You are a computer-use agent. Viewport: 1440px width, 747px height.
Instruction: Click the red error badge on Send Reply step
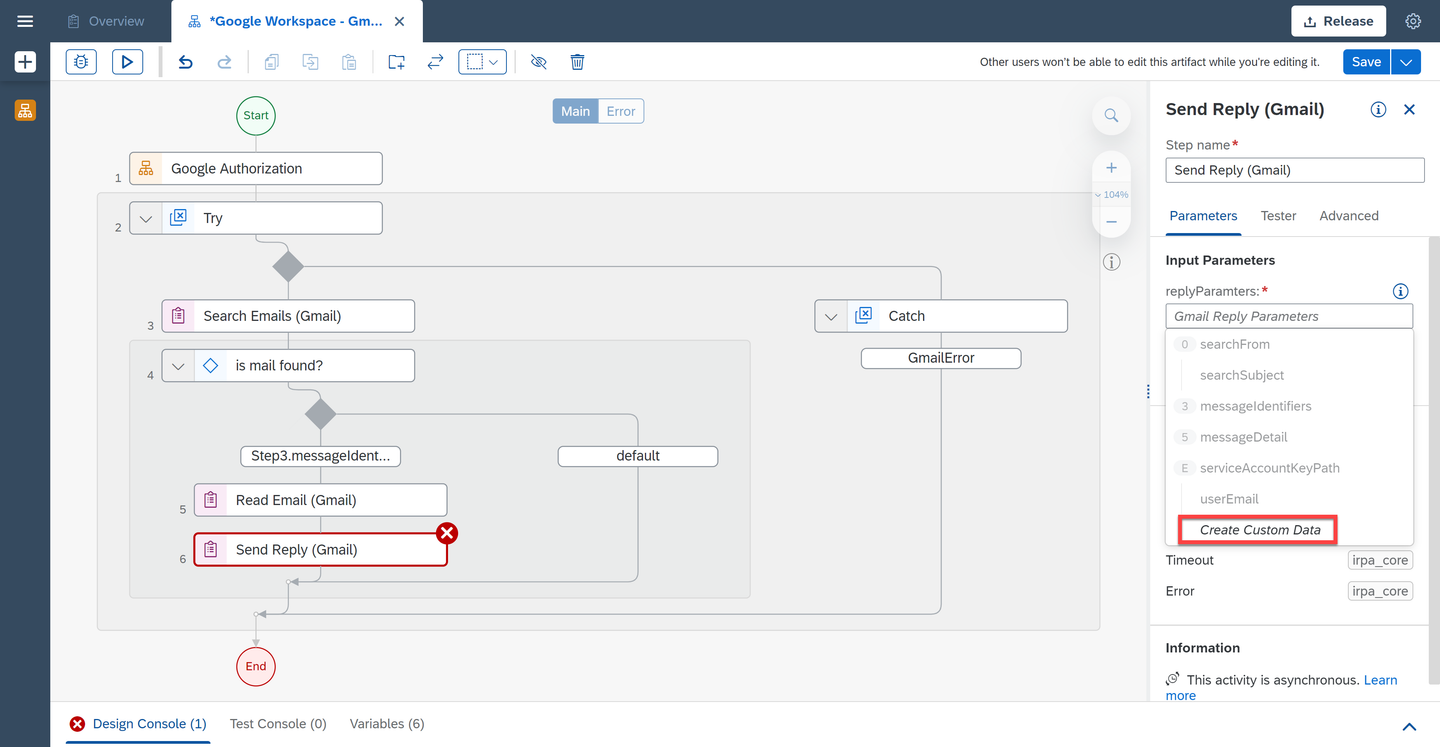447,533
